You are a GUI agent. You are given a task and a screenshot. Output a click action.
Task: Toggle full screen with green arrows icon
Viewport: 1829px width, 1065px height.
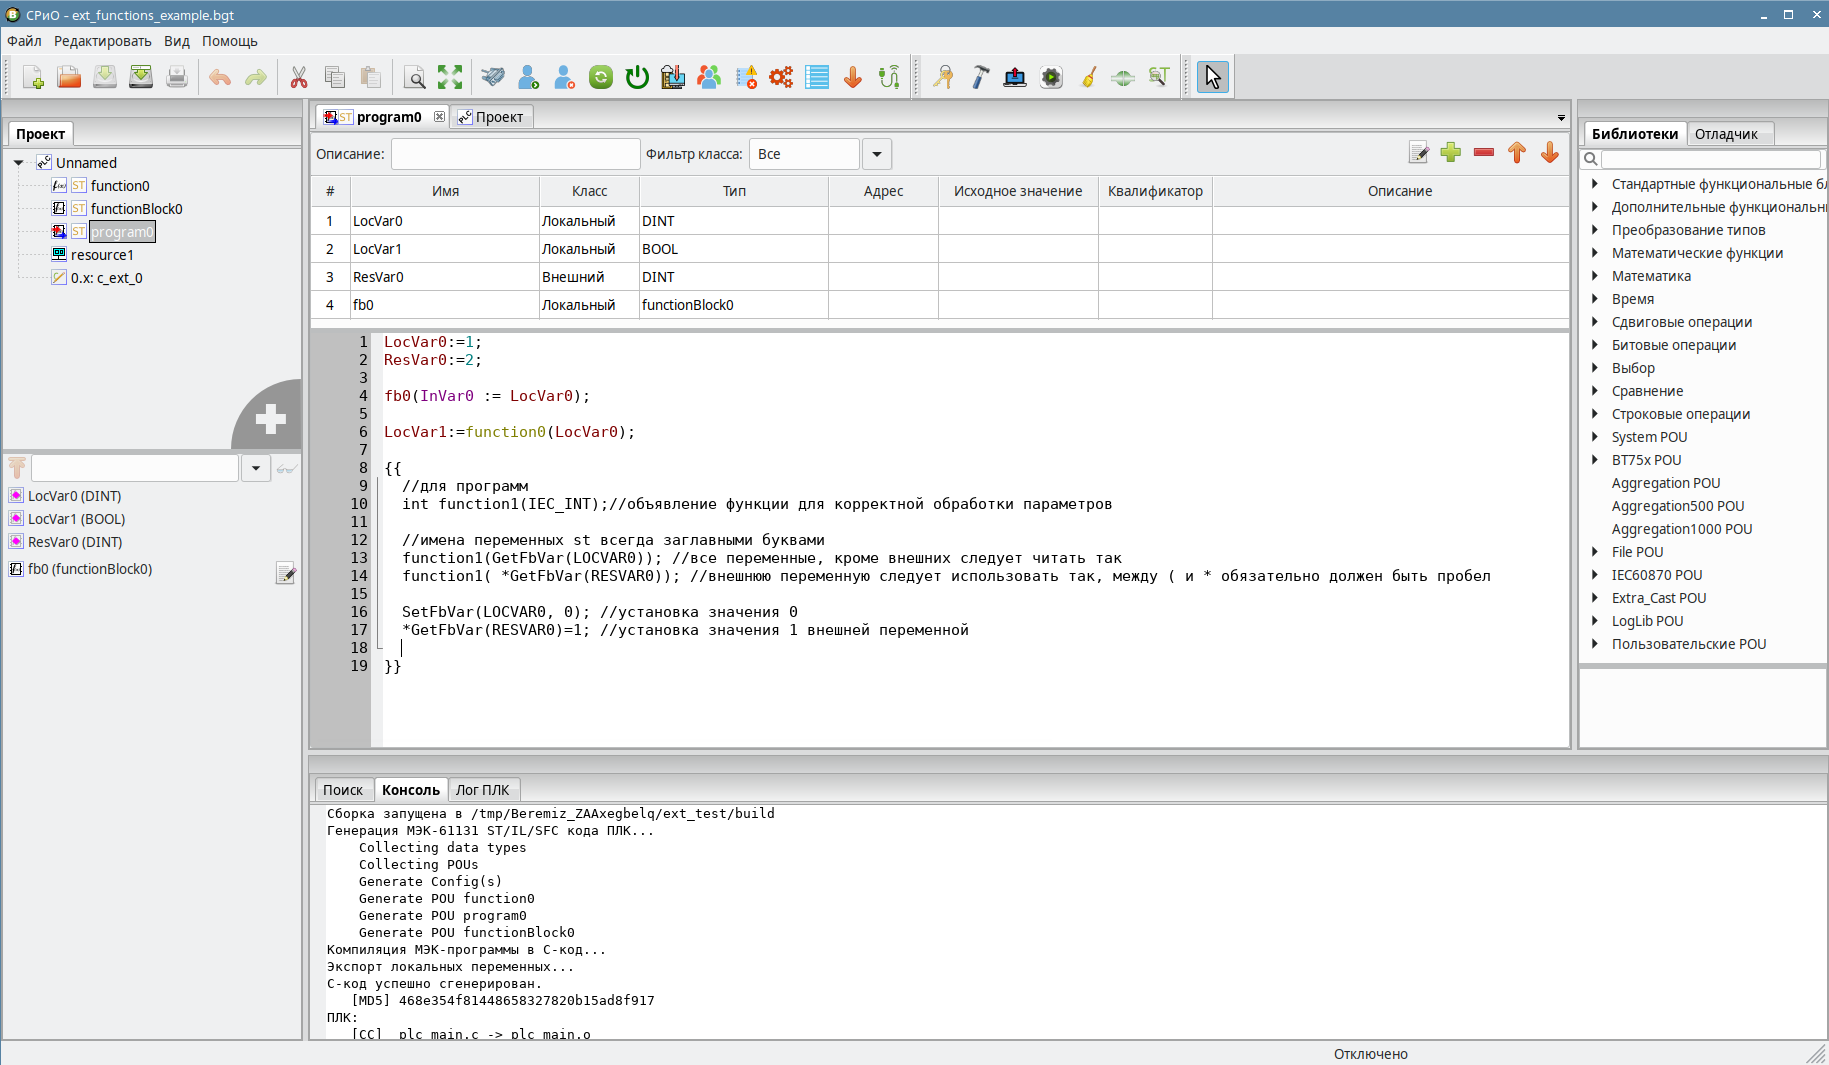coord(450,77)
